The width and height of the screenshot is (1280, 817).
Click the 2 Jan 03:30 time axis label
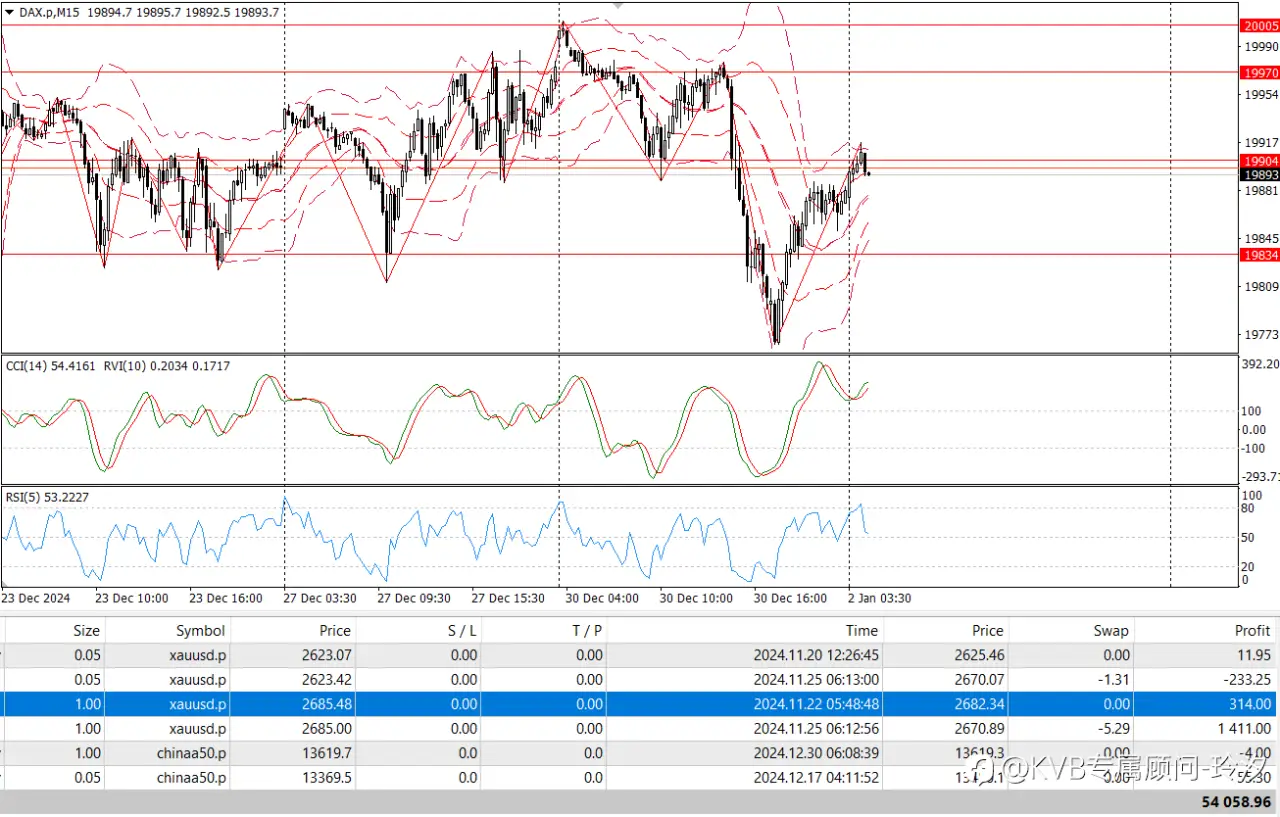[879, 598]
